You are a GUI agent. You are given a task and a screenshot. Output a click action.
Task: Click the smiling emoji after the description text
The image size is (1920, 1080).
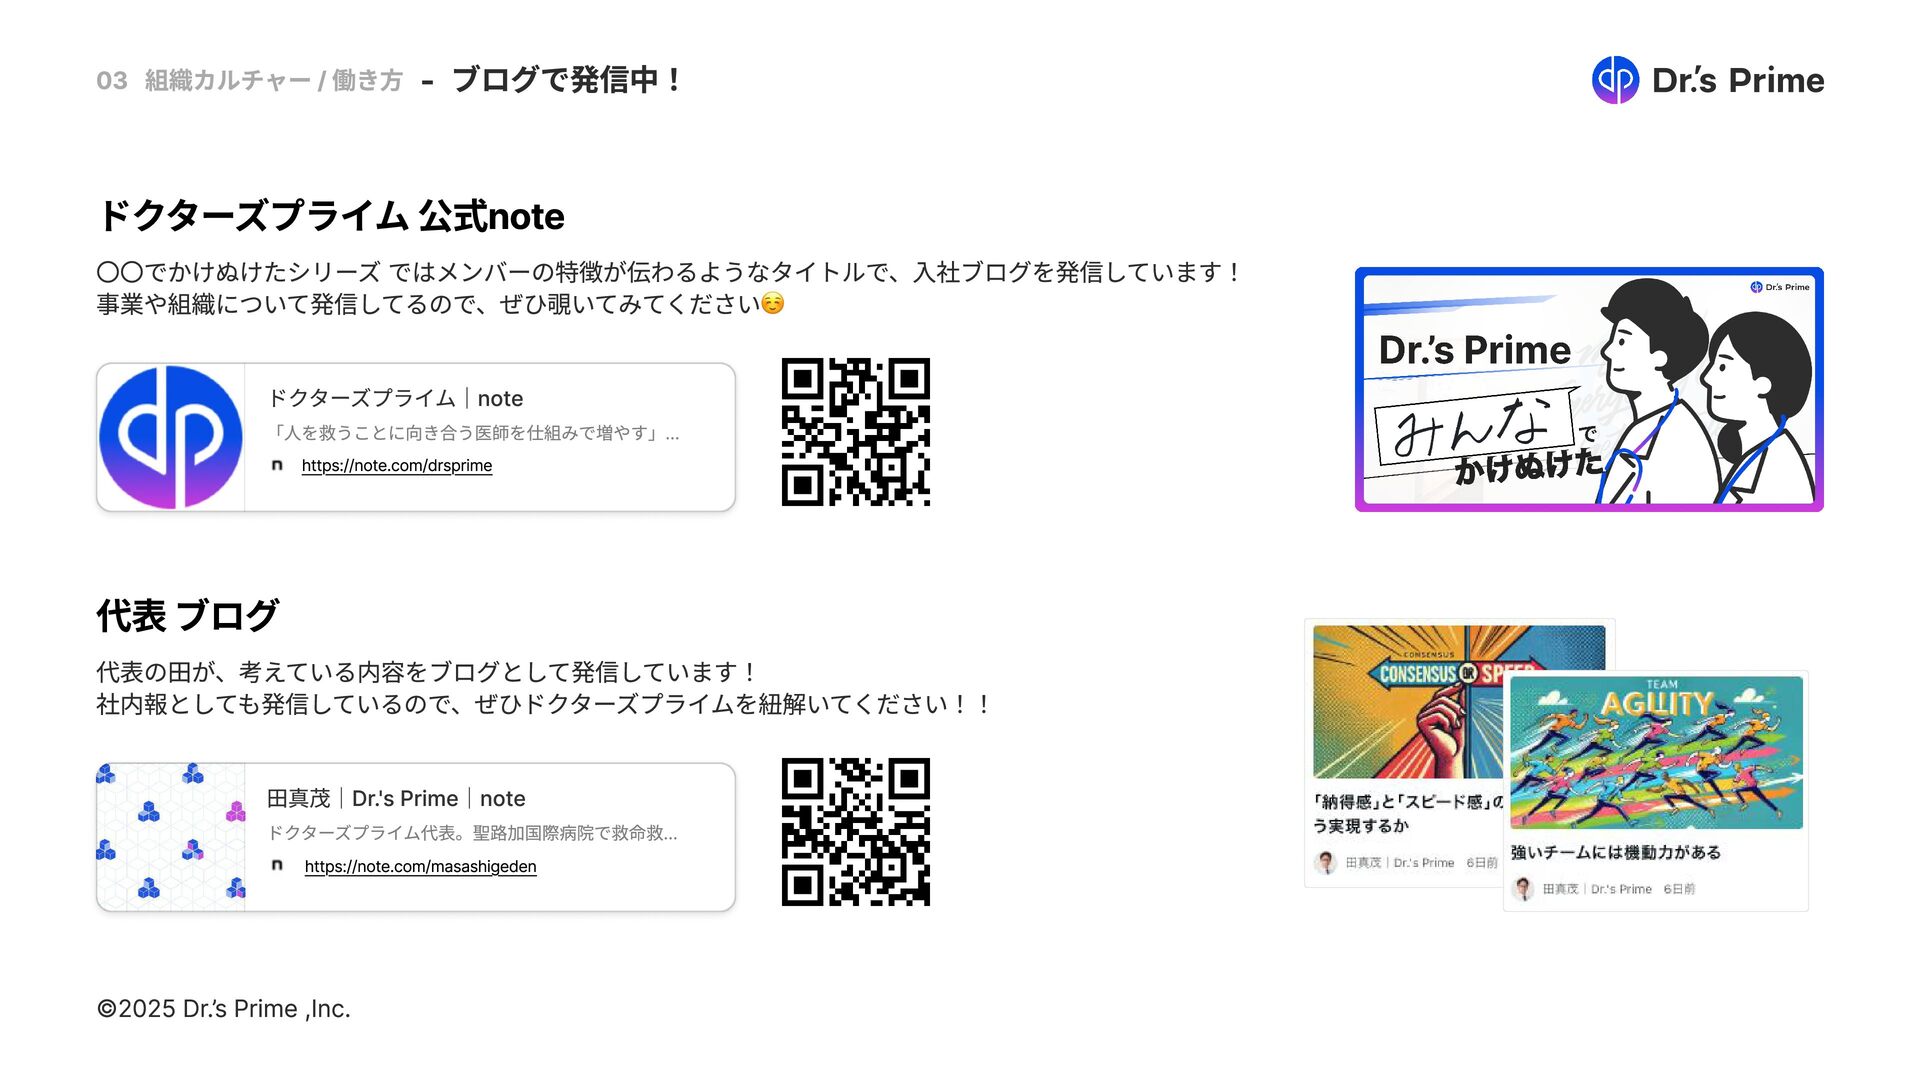773,303
